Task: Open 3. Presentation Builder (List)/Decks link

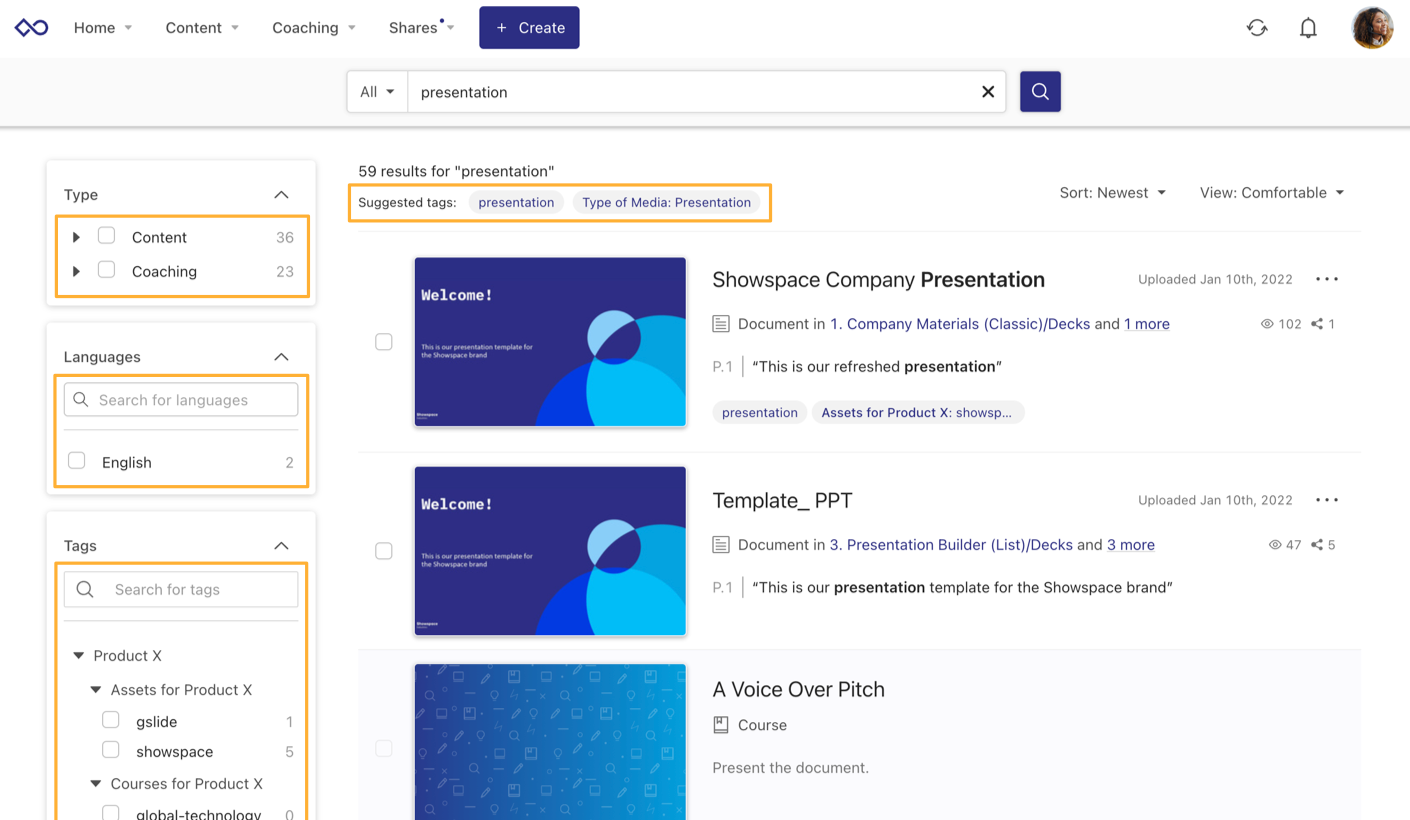Action: 951,545
